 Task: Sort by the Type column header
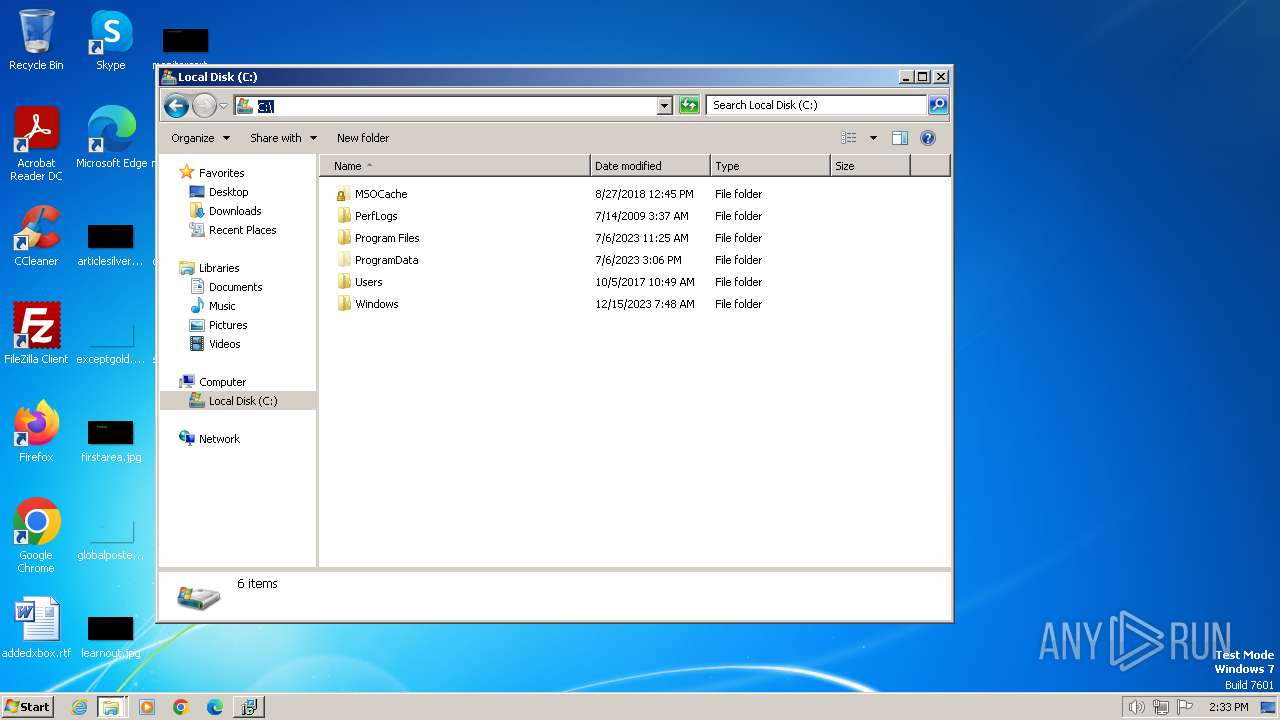pyautogui.click(x=770, y=166)
